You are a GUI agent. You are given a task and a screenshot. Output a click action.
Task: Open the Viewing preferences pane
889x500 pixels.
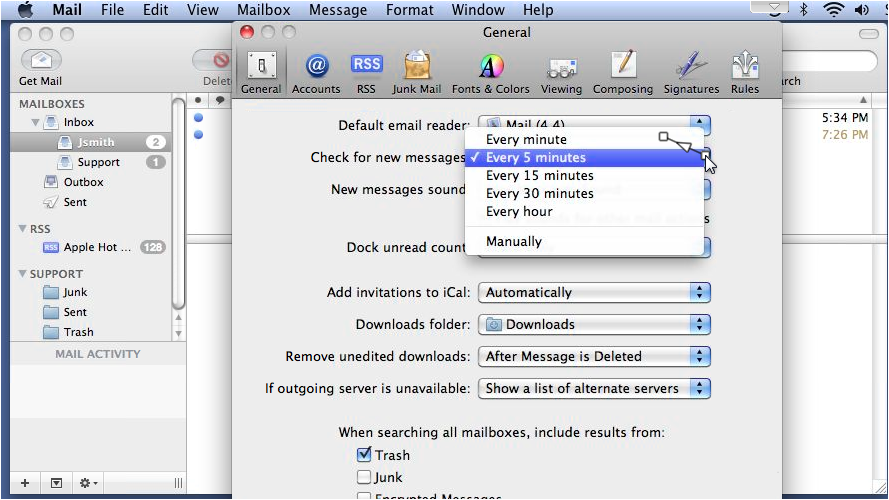coord(561,73)
